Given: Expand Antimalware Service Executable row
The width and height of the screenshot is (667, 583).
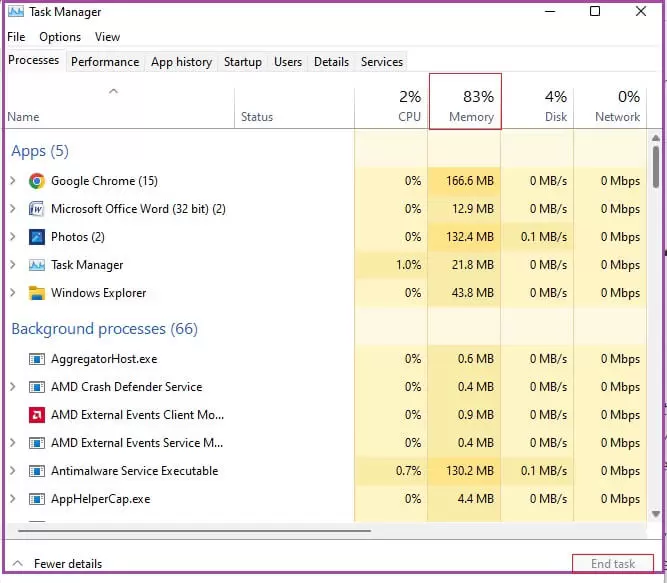Looking at the screenshot, I should (x=13, y=471).
